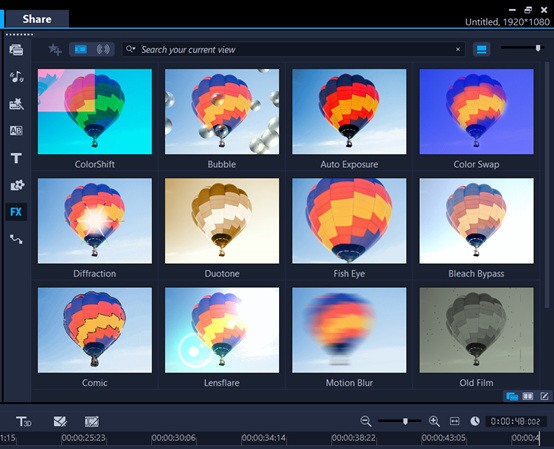Viewport: 554px width, 449px height.
Task: Open the Transition library (AB) icon
Action: coord(16,131)
